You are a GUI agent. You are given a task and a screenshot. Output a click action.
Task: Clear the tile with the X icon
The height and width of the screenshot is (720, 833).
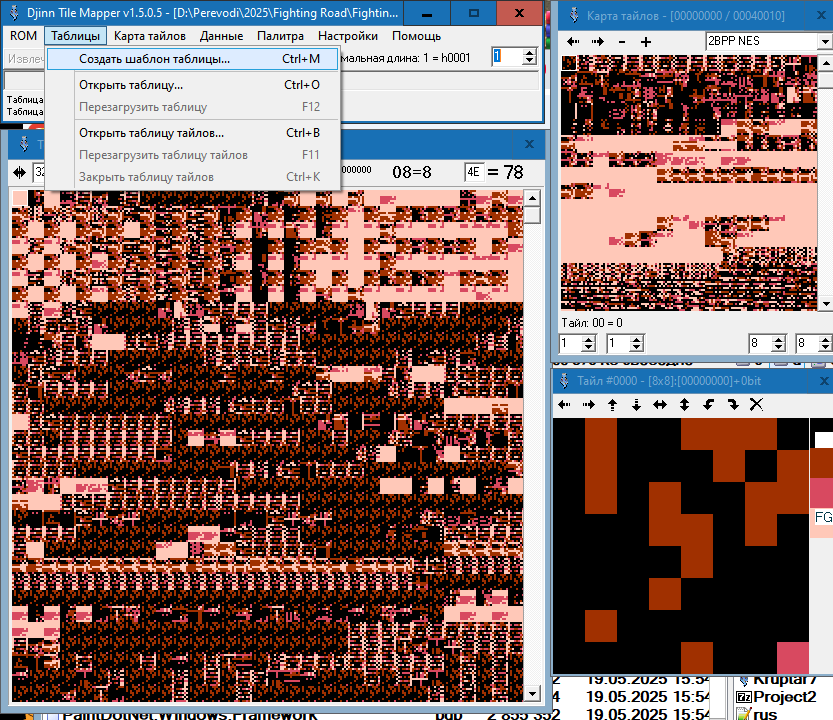pyautogui.click(x=756, y=405)
